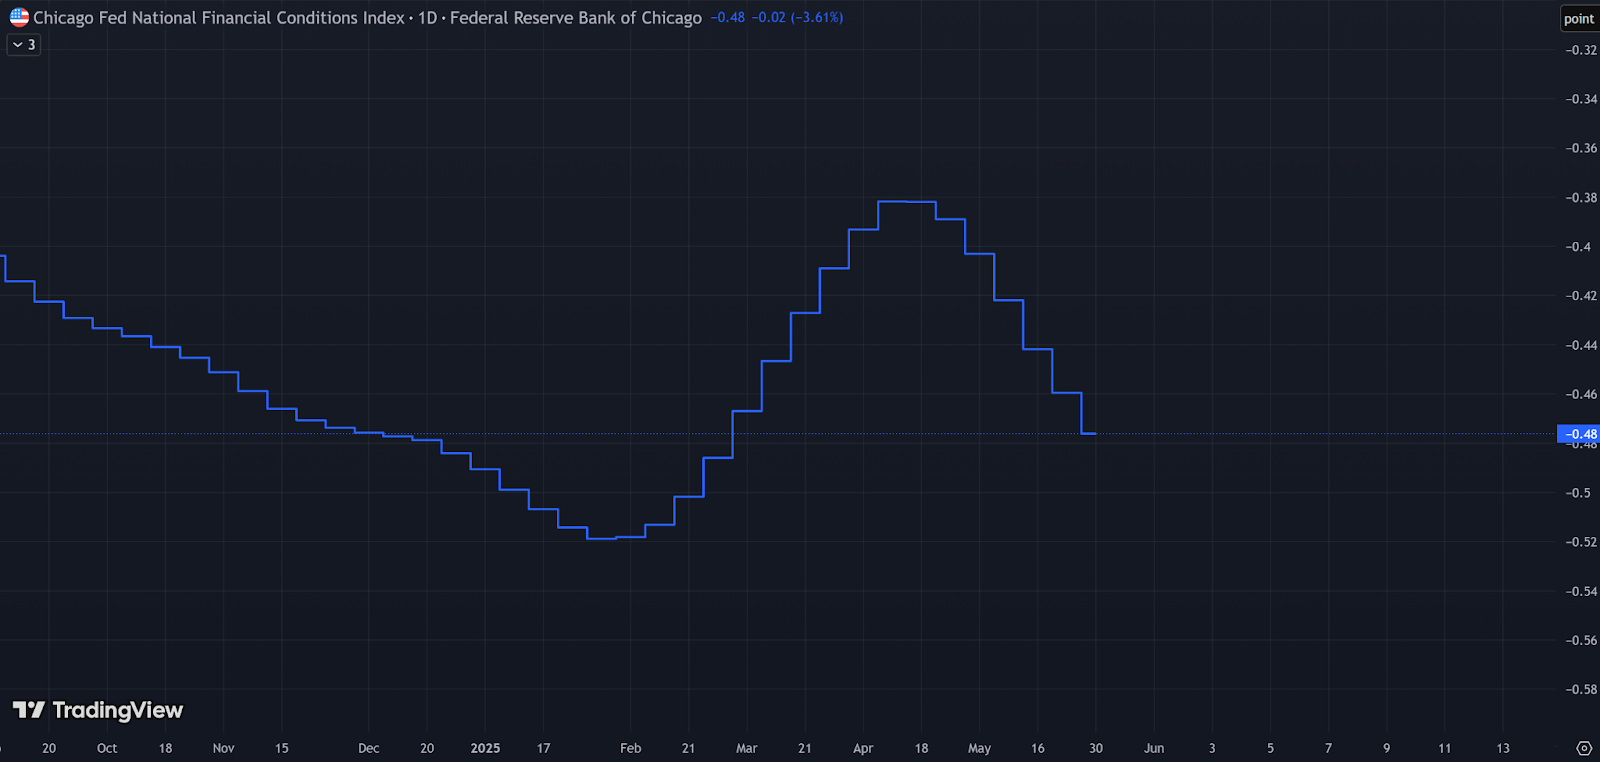Open chart settings gear icon at axis corner
This screenshot has width=1600, height=762.
1584,748
